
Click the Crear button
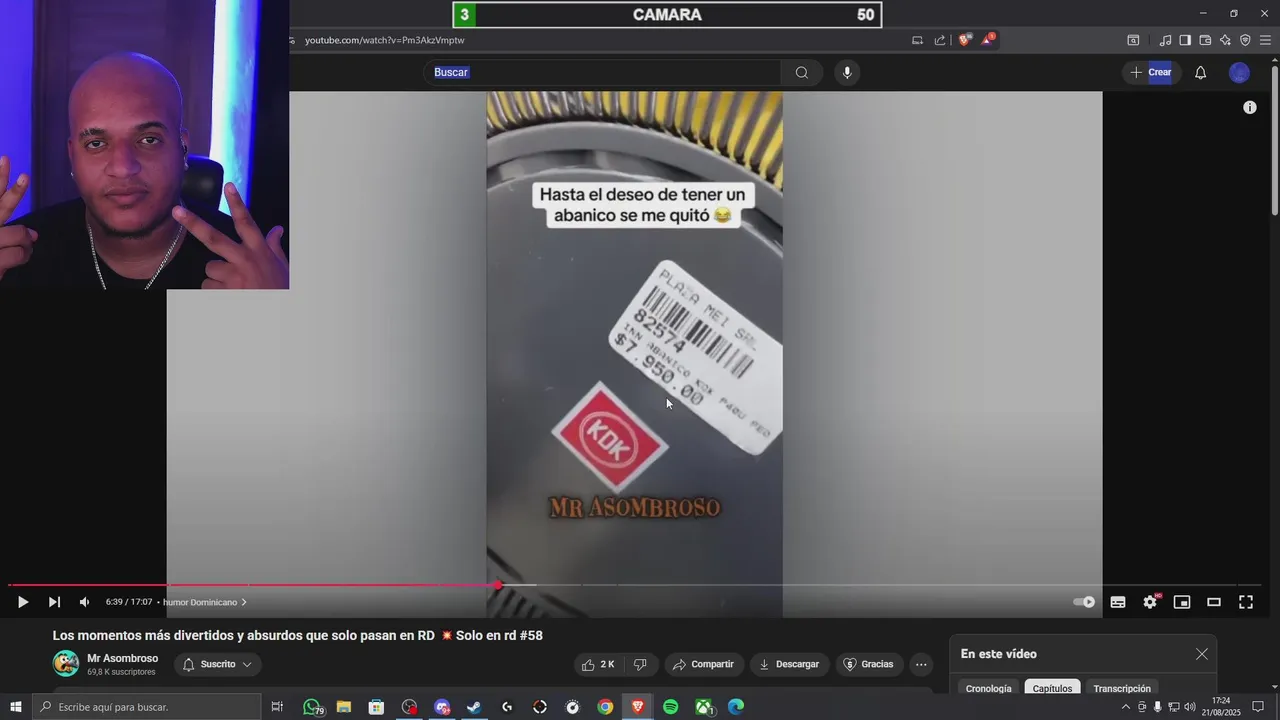click(1150, 72)
